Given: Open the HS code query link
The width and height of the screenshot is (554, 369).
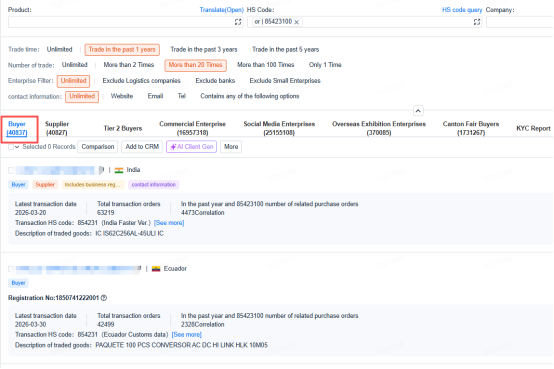Looking at the screenshot, I should point(462,10).
